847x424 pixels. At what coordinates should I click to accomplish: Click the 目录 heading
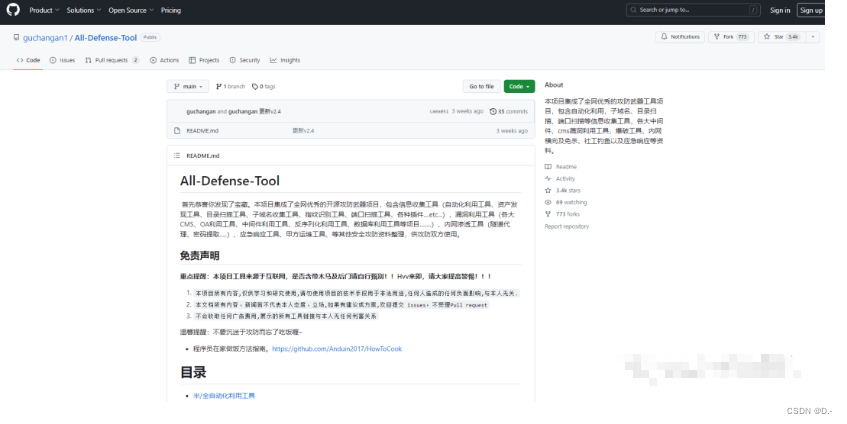[x=193, y=372]
